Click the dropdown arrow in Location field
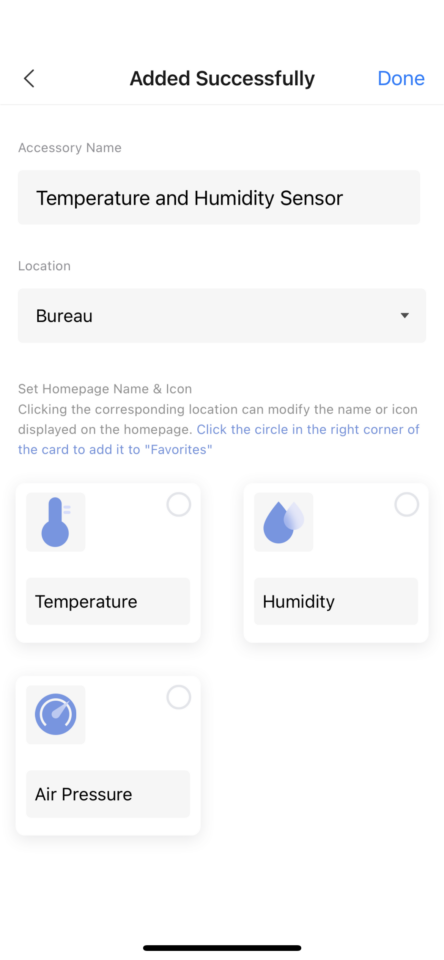This screenshot has width=444, height=960. point(404,316)
